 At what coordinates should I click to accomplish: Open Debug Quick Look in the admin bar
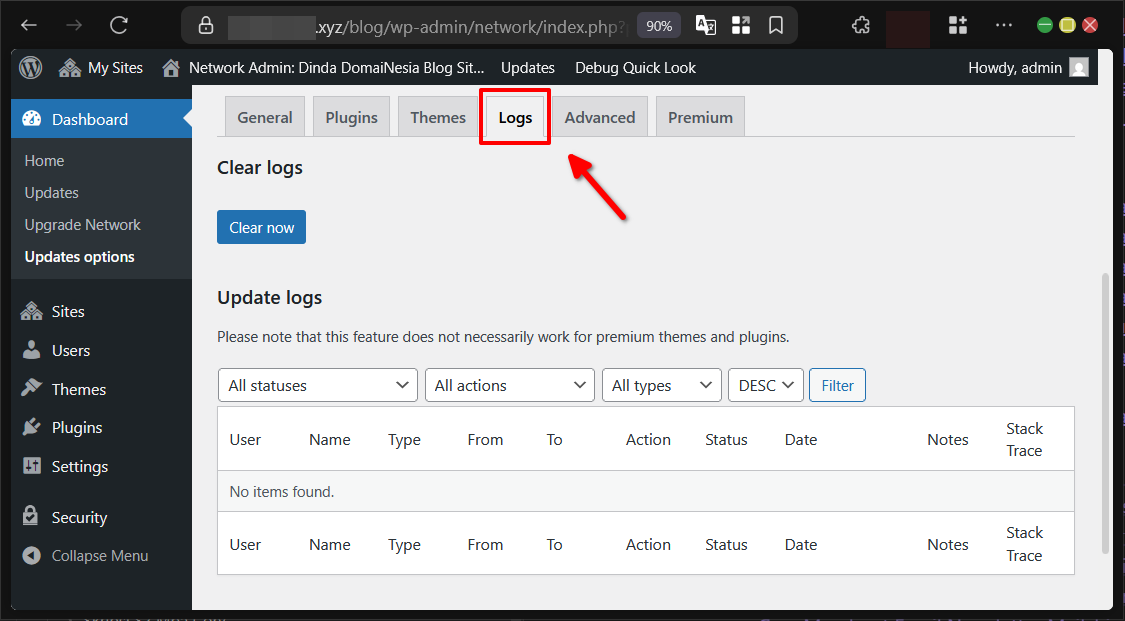(x=635, y=67)
